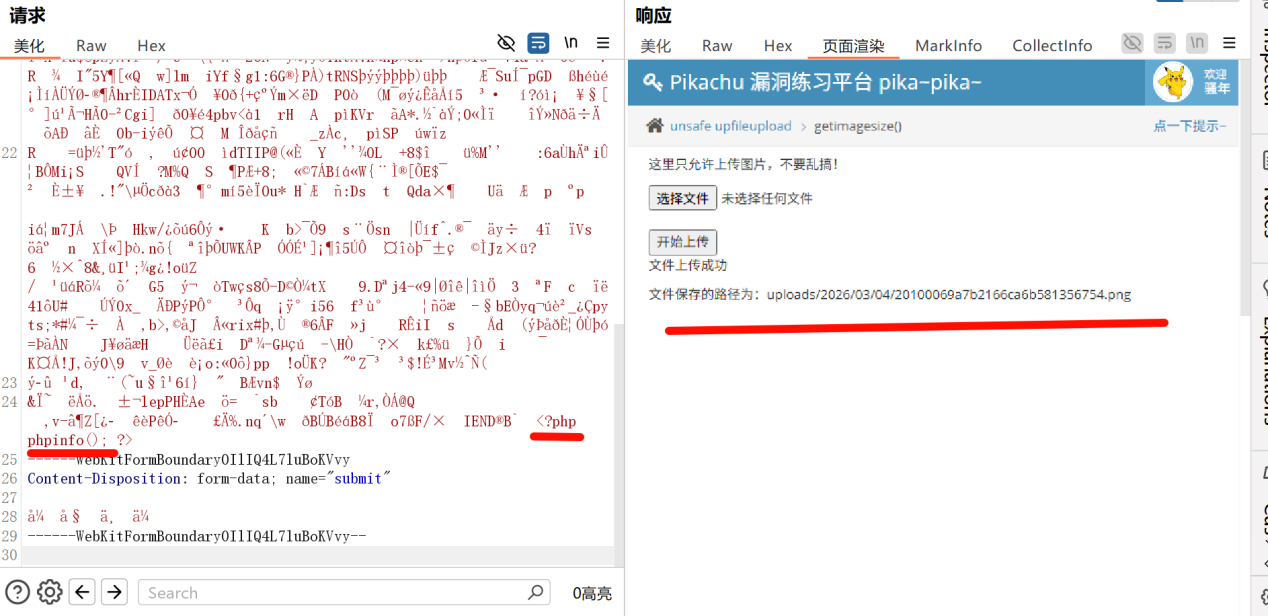Viewport: 1268px width, 616px height.
Task: Switch response view to Raw tab
Action: tap(717, 46)
